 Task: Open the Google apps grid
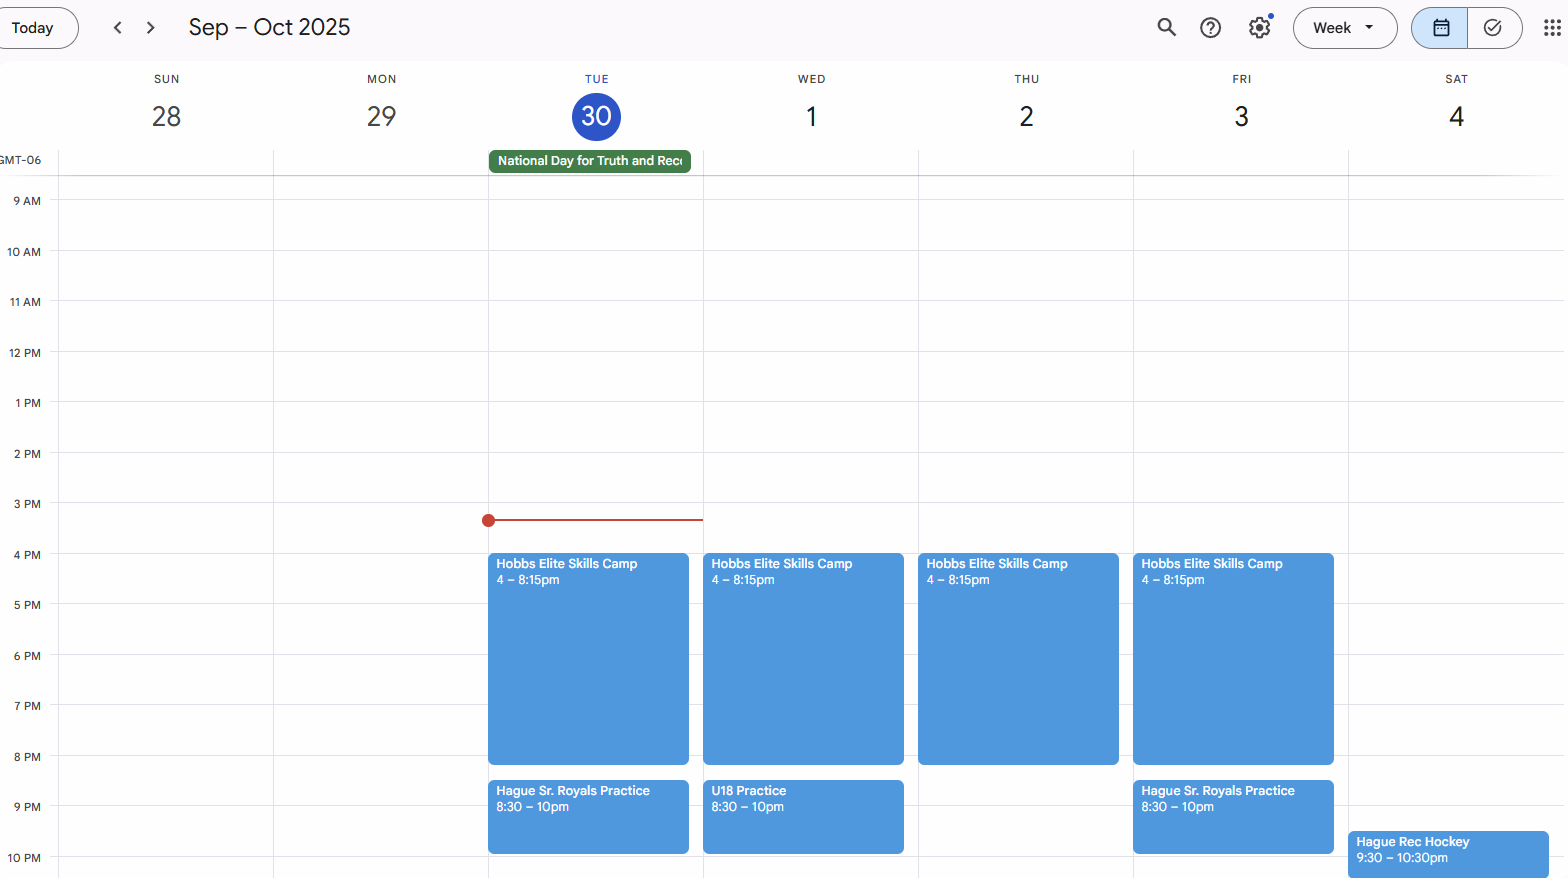point(1551,28)
